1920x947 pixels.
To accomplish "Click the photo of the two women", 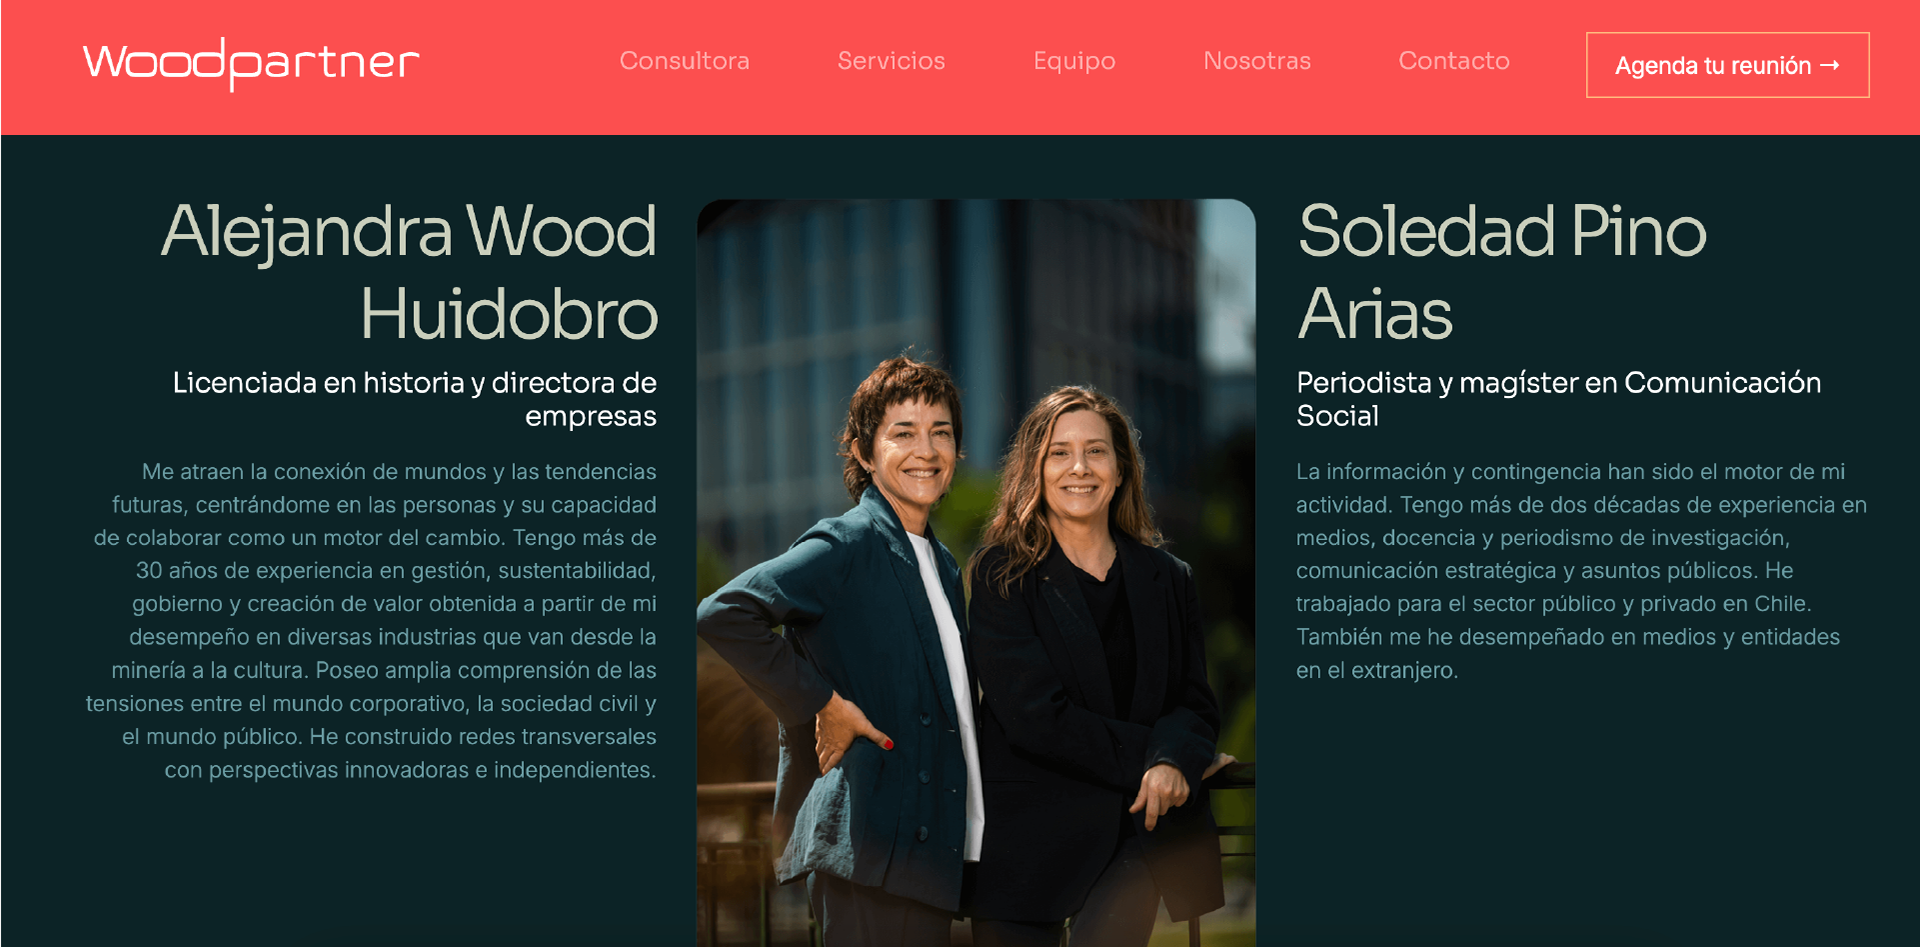I will (x=976, y=572).
